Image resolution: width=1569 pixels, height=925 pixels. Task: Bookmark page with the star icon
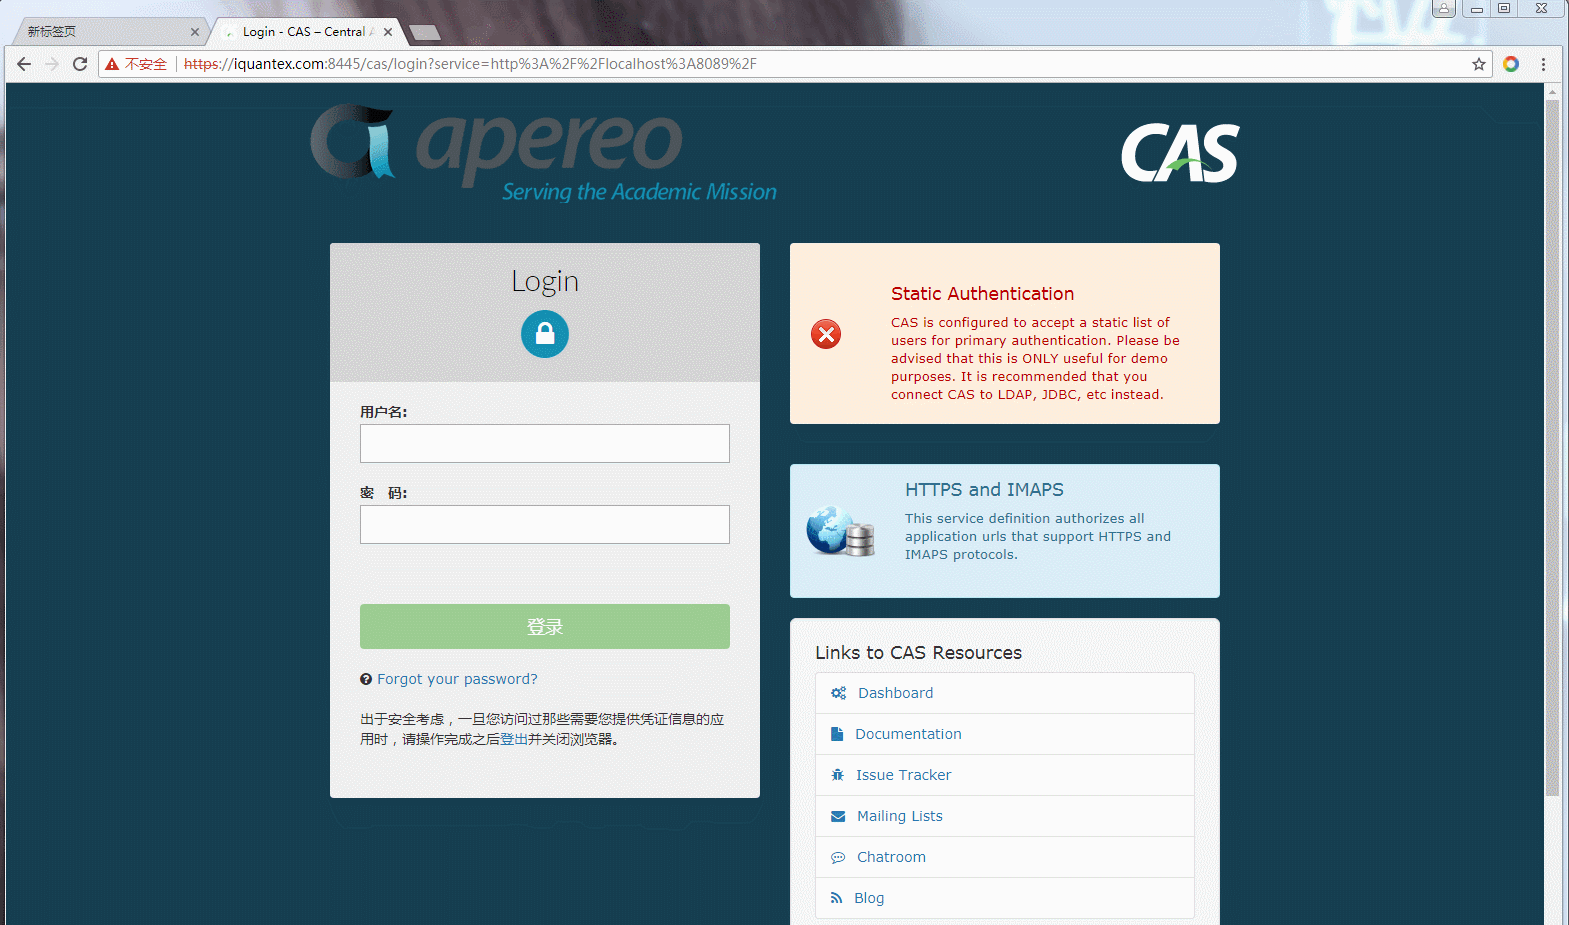pyautogui.click(x=1478, y=64)
